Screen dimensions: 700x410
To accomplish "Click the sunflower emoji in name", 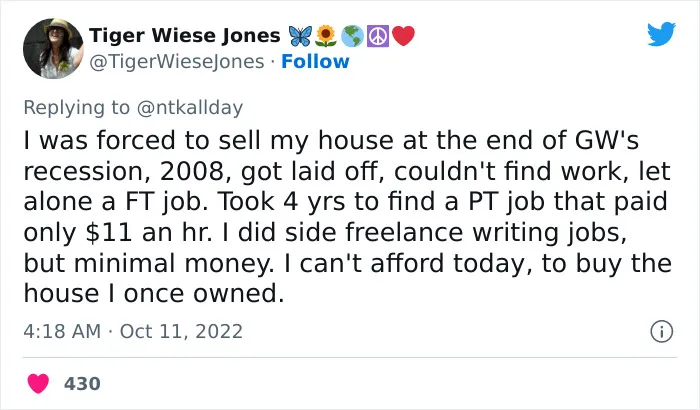I will tap(326, 36).
